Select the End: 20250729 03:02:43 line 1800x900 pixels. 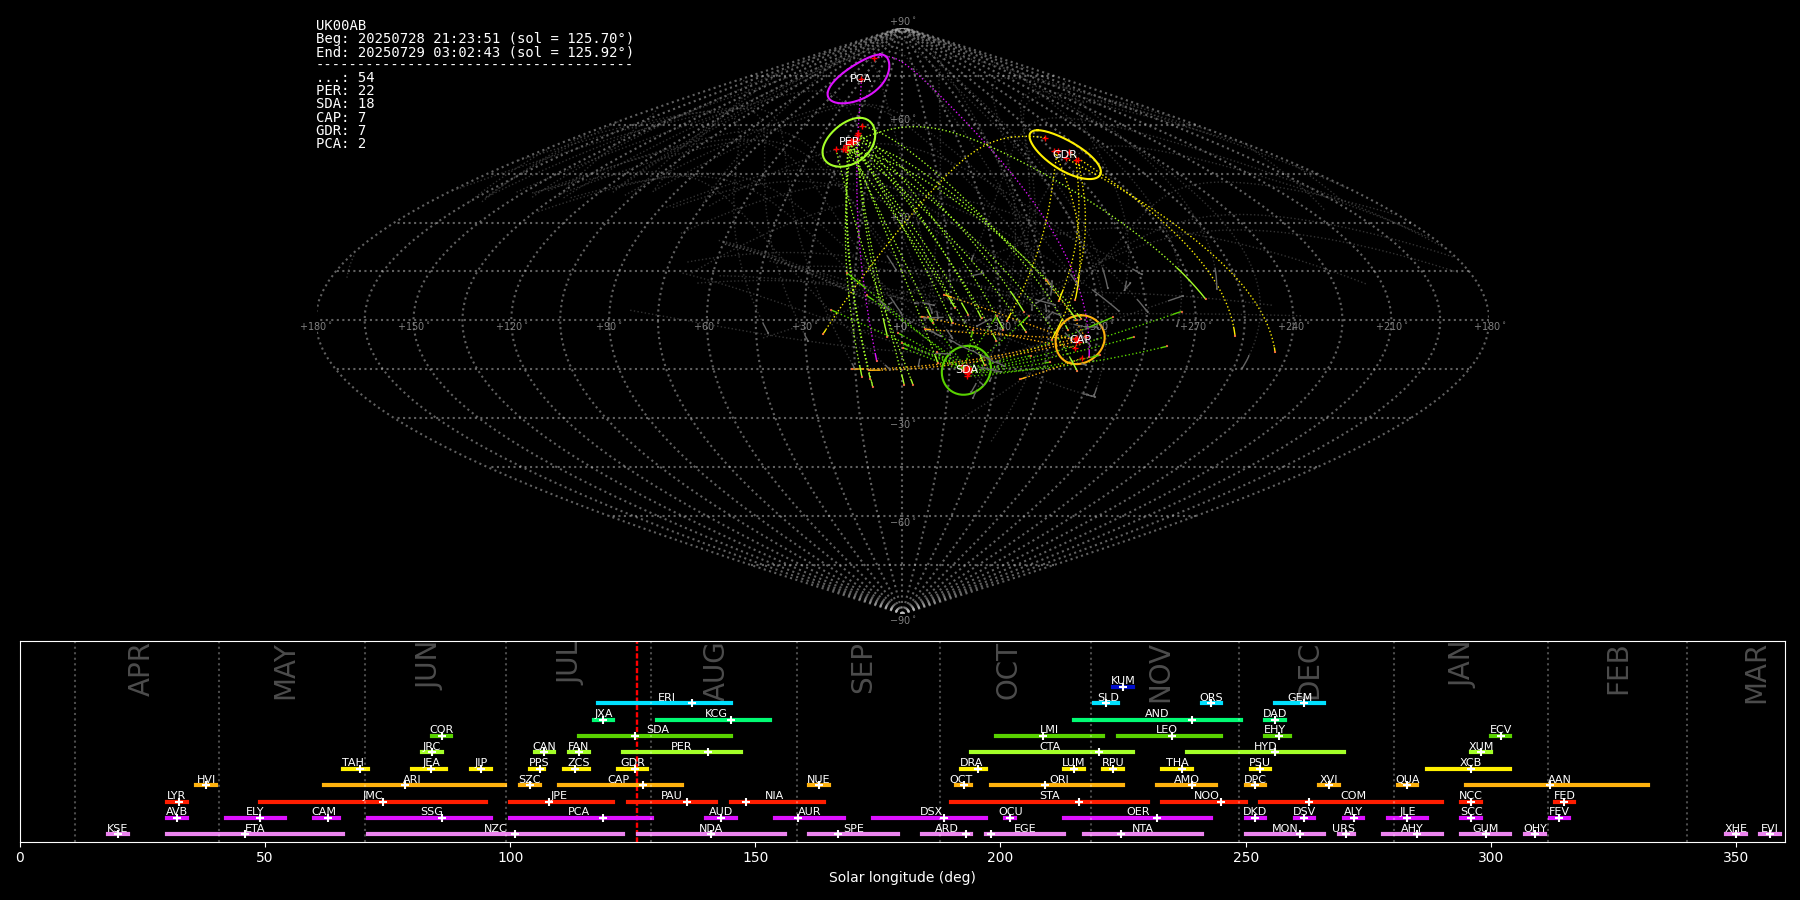tap(475, 52)
